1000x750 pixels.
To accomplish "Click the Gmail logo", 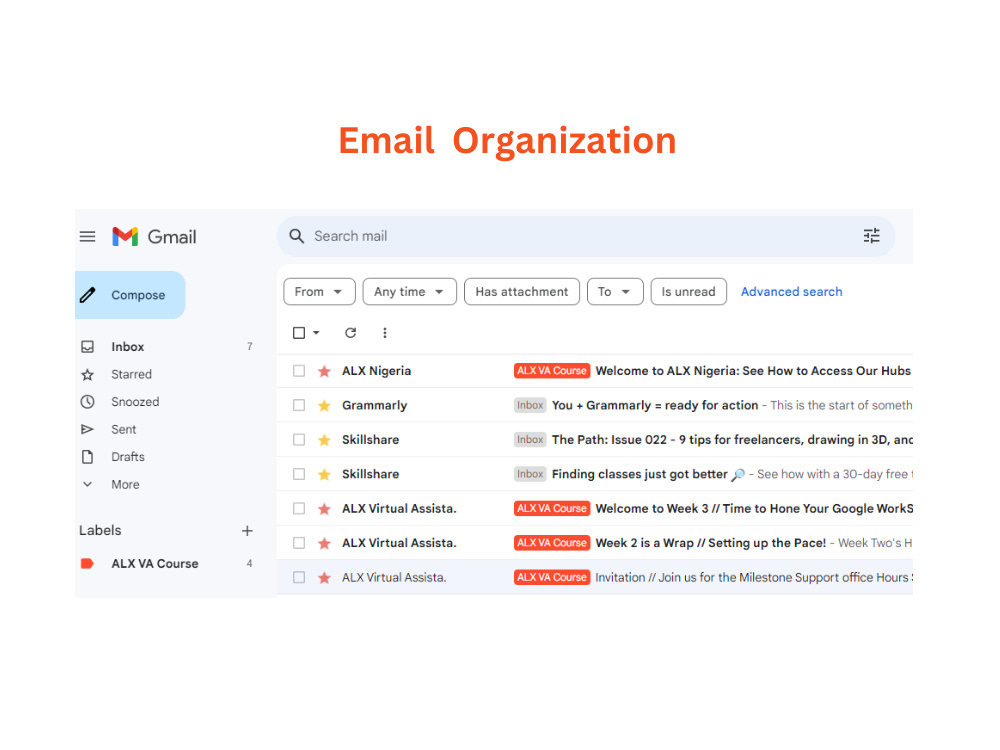I will 154,237.
